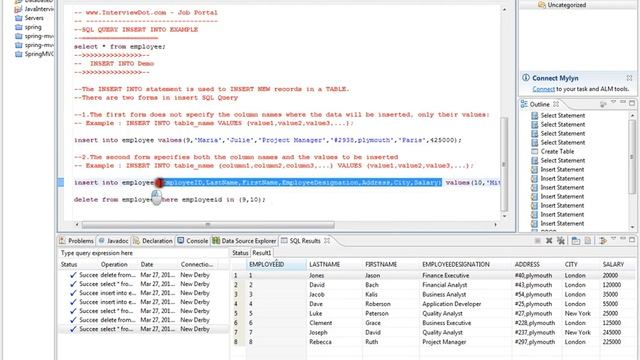Click the EMPLOYEEDESIGNATION column header
The height and width of the screenshot is (360, 640).
[465, 264]
